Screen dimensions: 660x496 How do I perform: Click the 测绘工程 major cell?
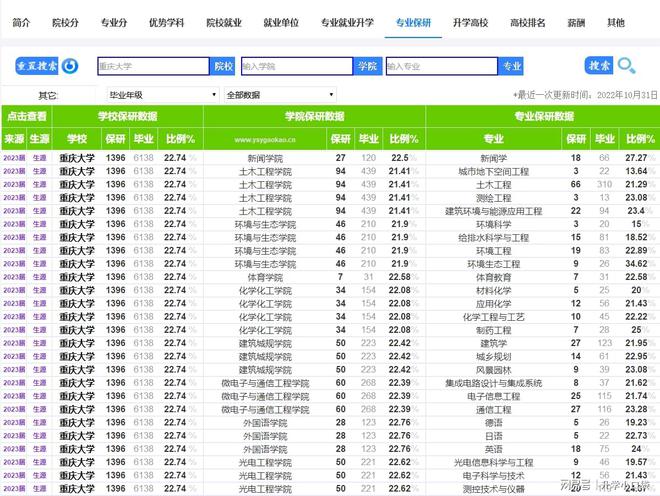493,198
